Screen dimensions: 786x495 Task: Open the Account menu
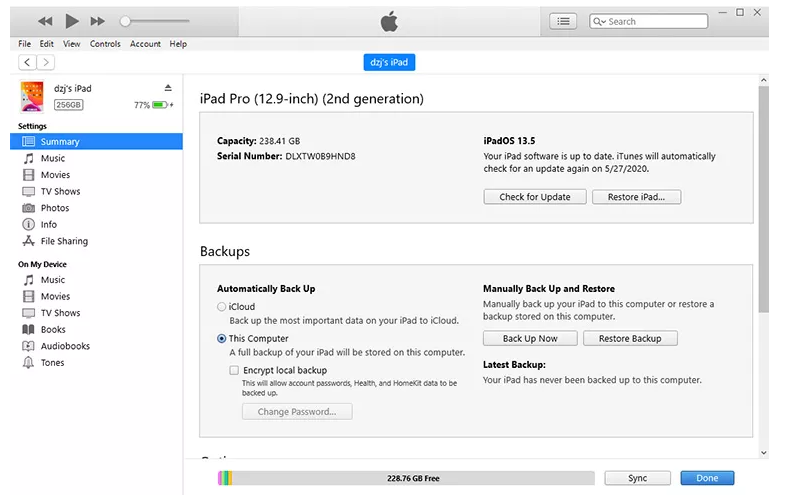click(x=145, y=44)
